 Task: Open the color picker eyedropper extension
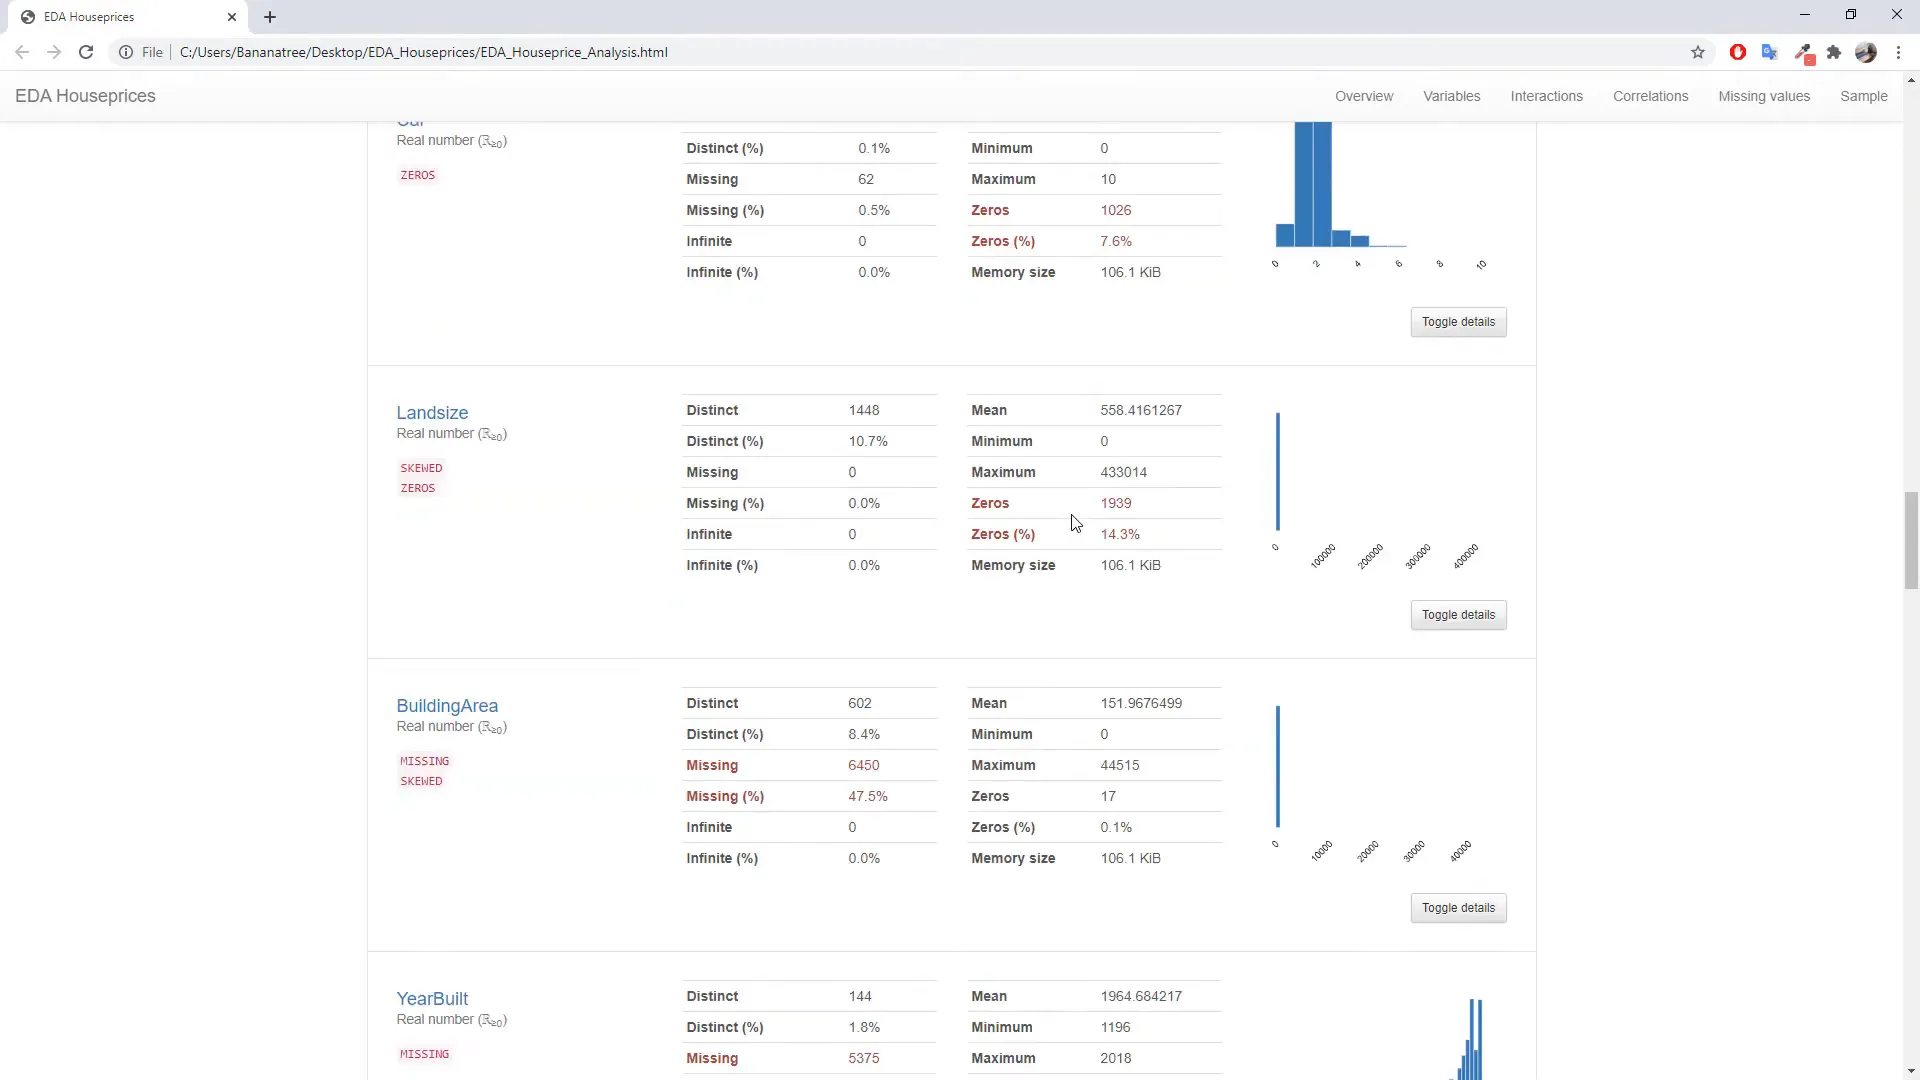pos(1803,52)
